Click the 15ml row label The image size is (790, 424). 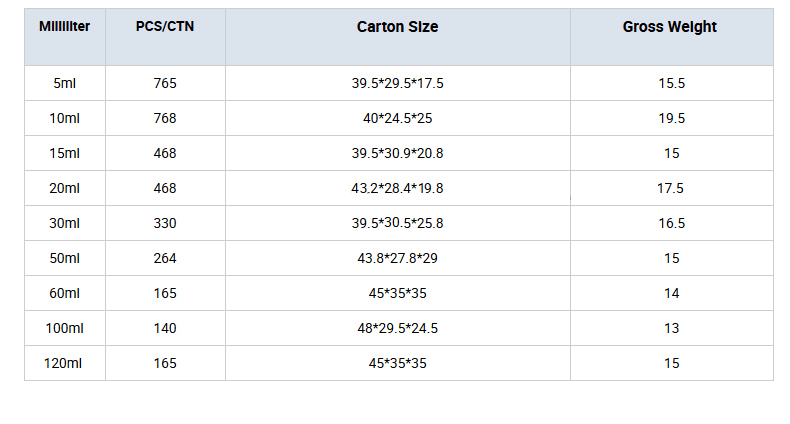click(x=64, y=153)
